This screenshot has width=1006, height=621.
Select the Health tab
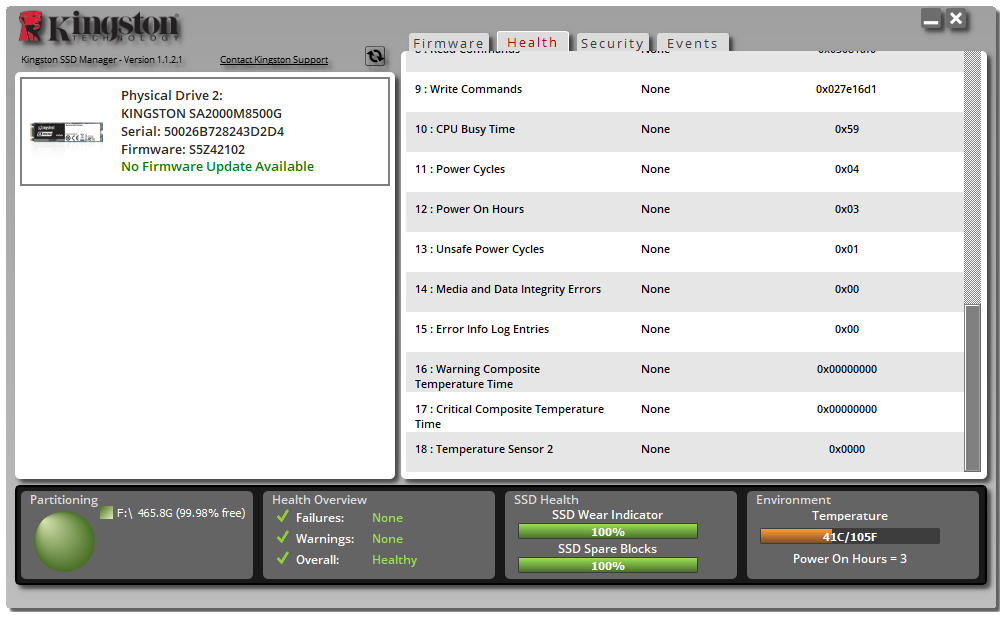pyautogui.click(x=533, y=42)
